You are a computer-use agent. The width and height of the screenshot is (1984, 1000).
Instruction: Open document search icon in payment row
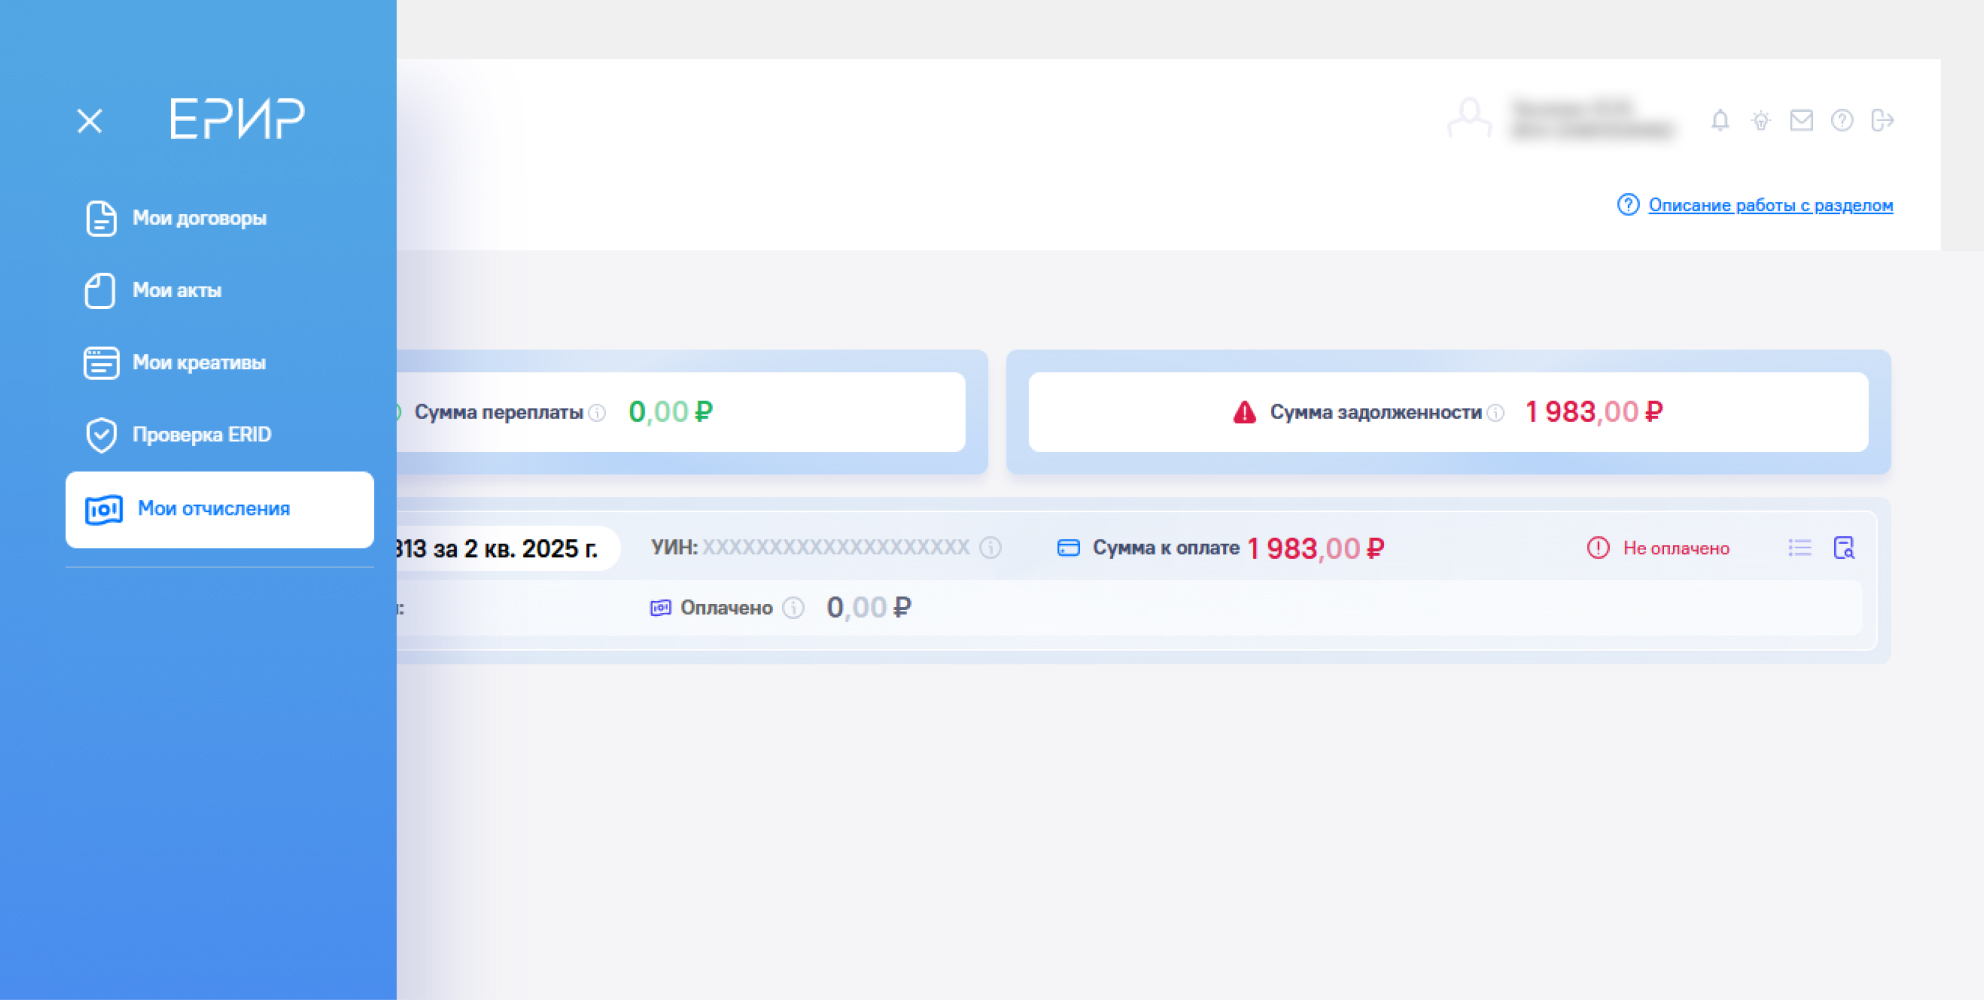click(x=1844, y=548)
